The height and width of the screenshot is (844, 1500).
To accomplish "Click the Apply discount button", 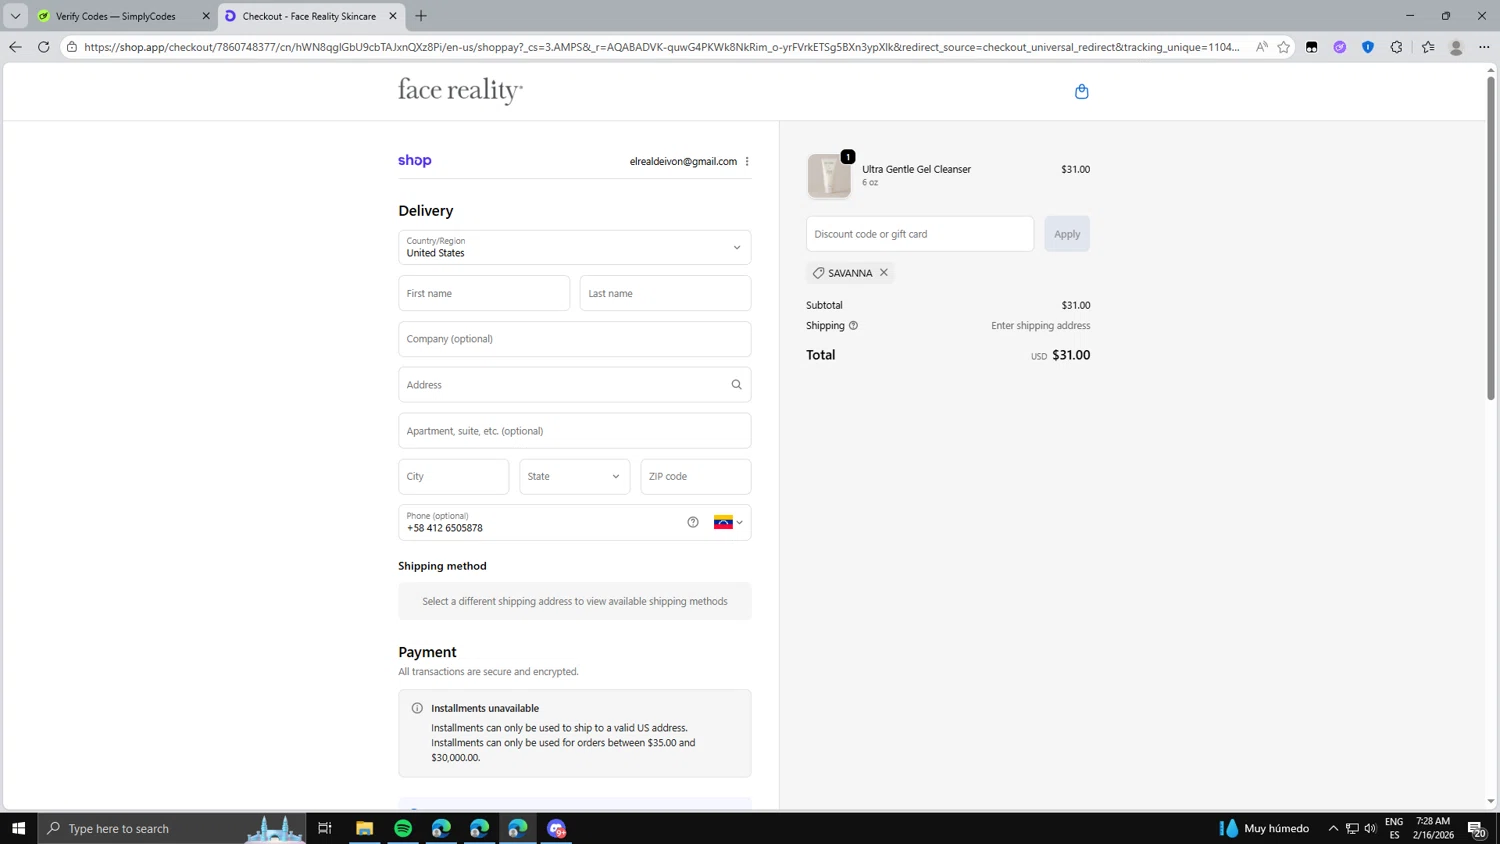I will pos(1067,234).
